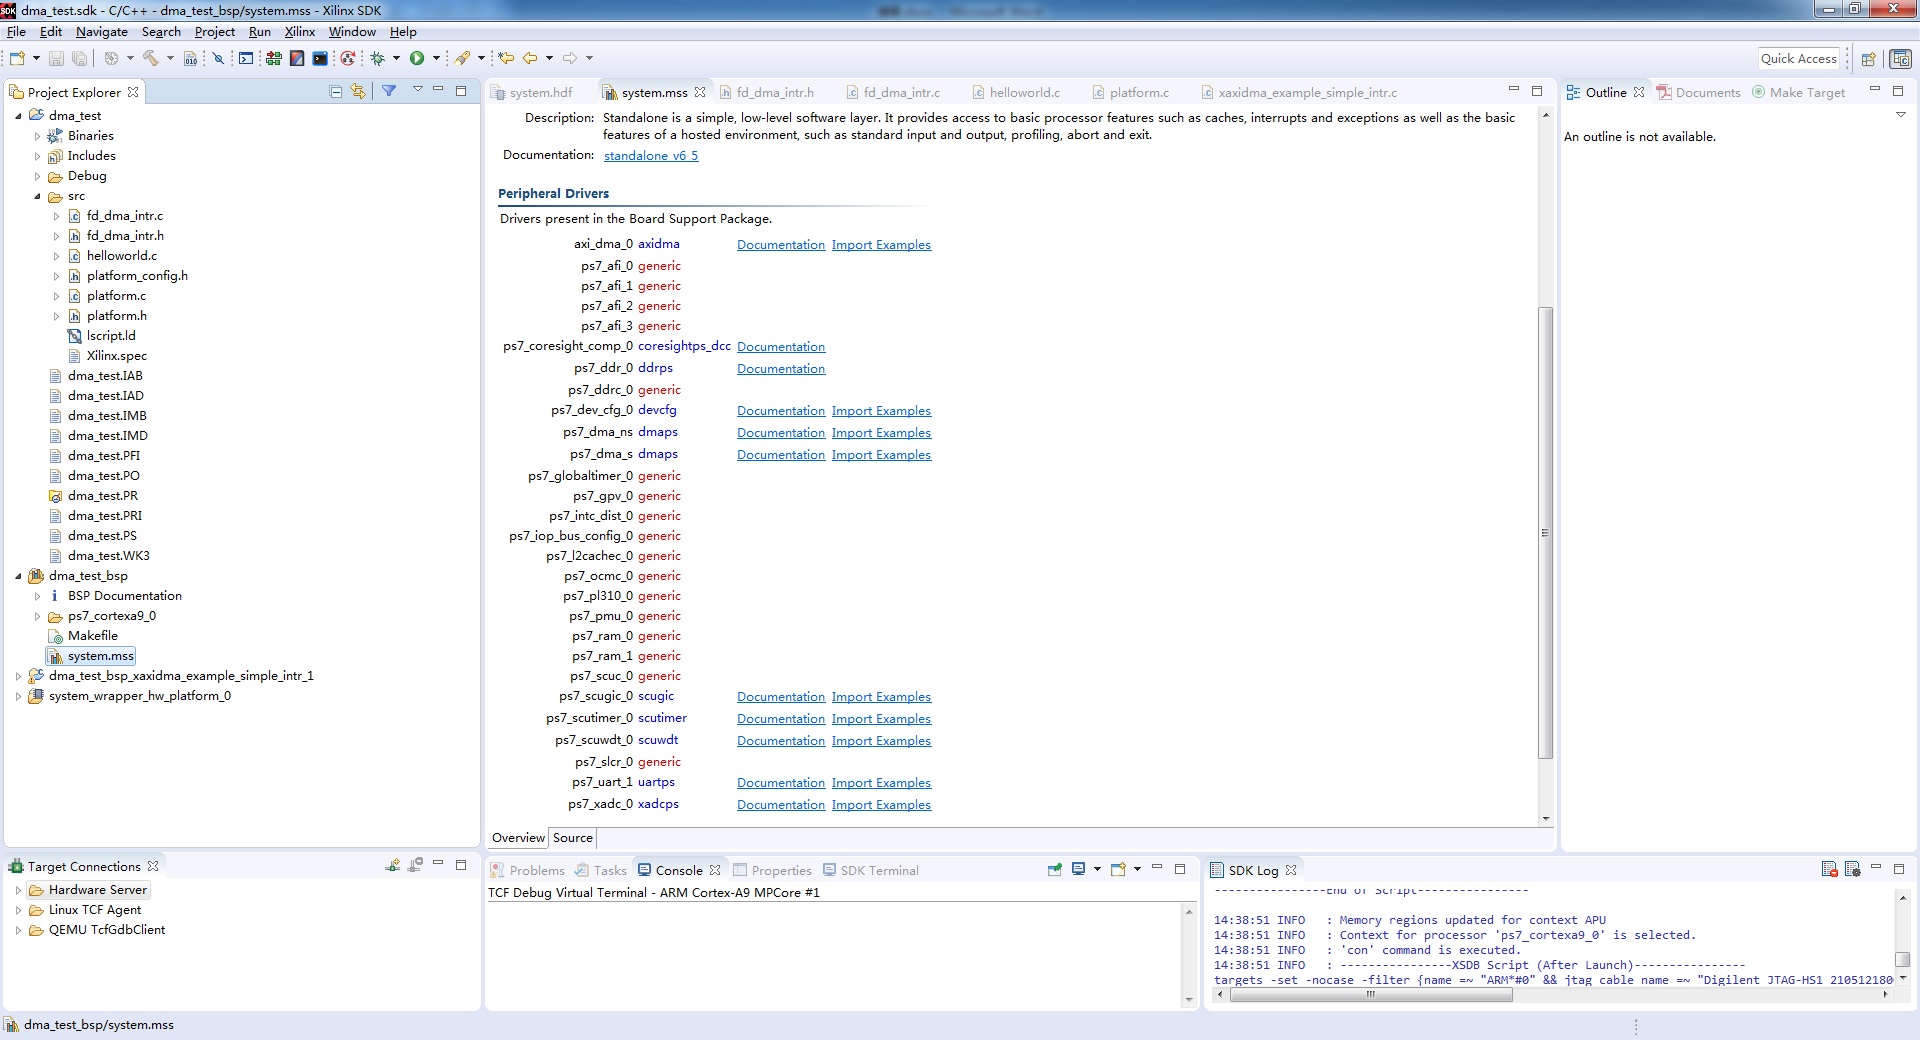
Task: Toggle Skip All Breakpoints icon
Action: (217, 58)
